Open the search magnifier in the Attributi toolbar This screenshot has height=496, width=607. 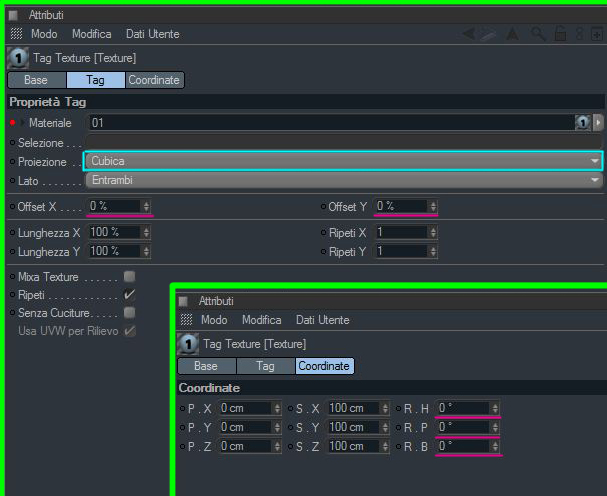coord(538,34)
